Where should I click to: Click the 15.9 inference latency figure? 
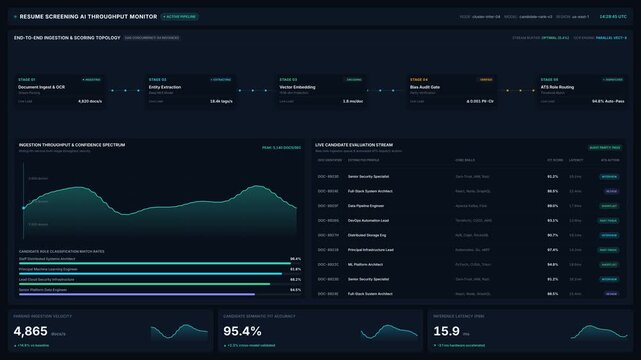[x=446, y=331]
